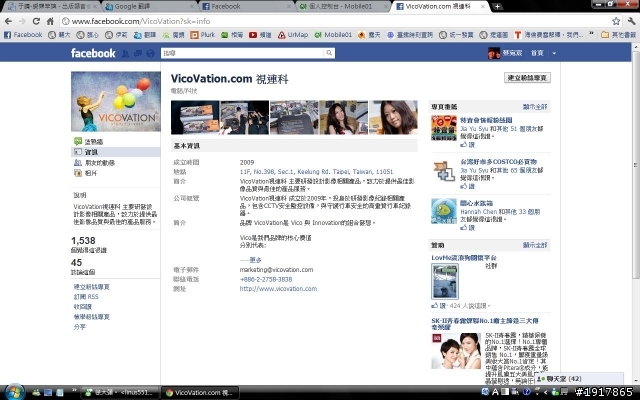
Task: Open the SK-II ad title link
Action: [484, 324]
